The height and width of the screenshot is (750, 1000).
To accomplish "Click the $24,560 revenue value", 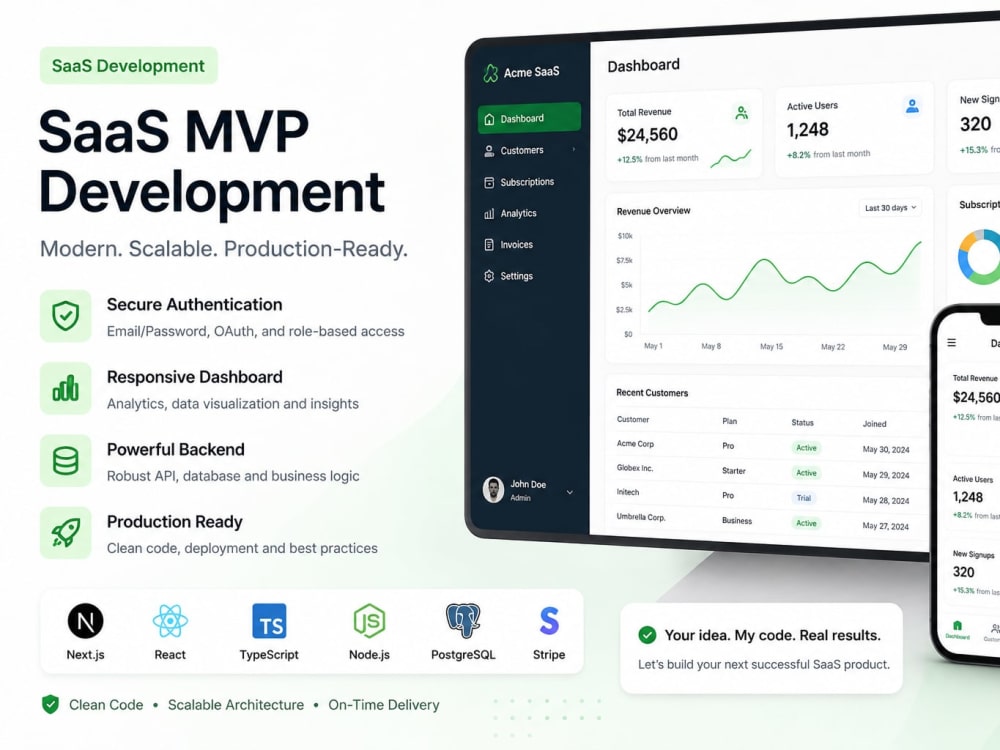I will click(x=647, y=135).
